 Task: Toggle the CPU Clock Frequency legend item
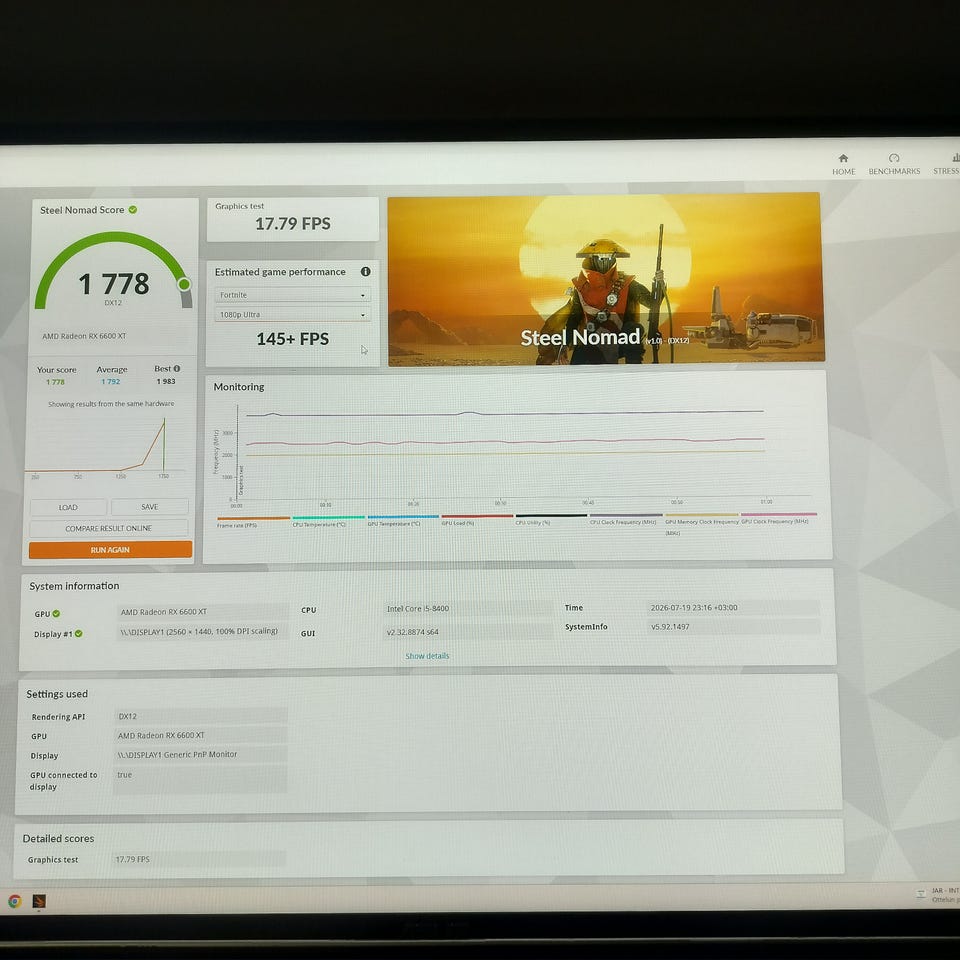626,519
